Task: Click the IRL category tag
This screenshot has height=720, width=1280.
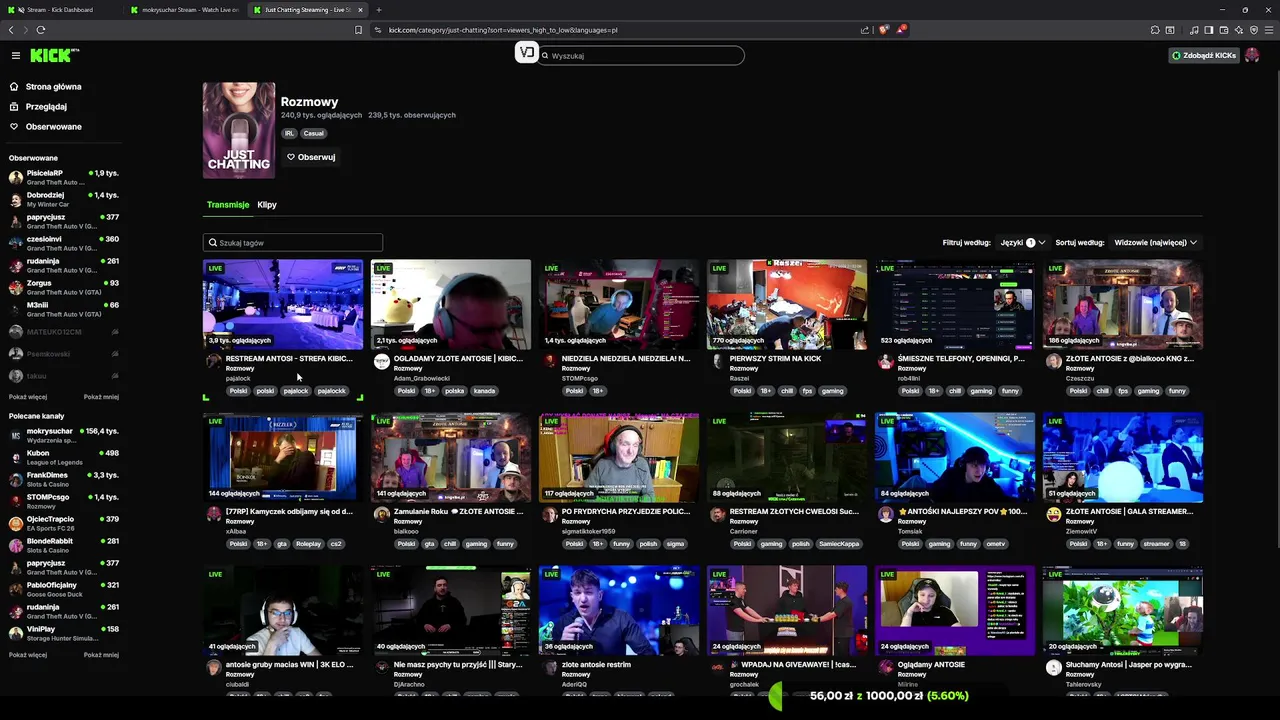Action: point(289,133)
